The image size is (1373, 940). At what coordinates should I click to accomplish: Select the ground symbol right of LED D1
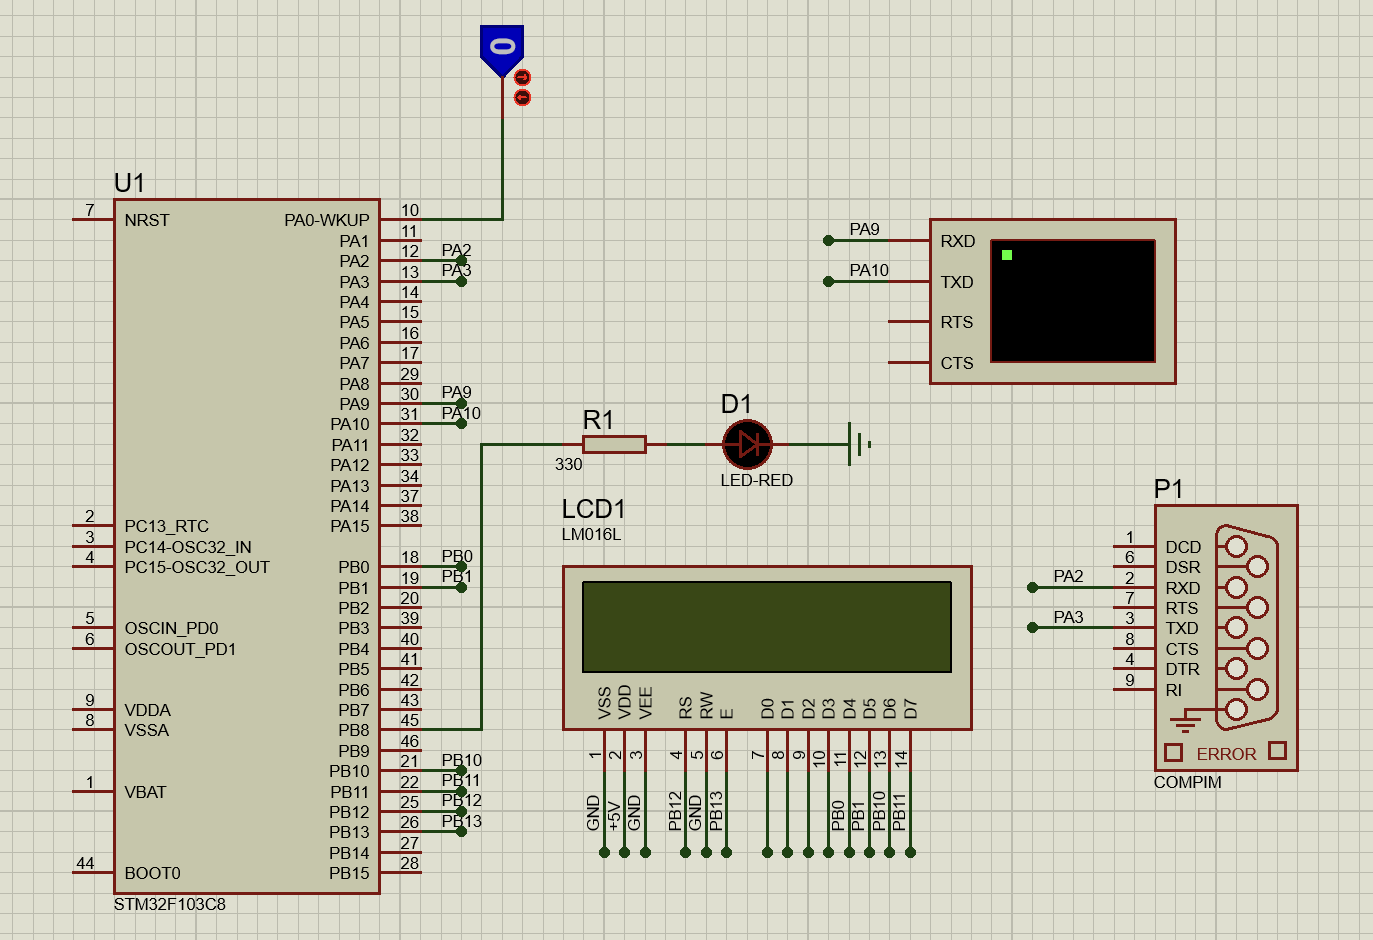(x=859, y=444)
